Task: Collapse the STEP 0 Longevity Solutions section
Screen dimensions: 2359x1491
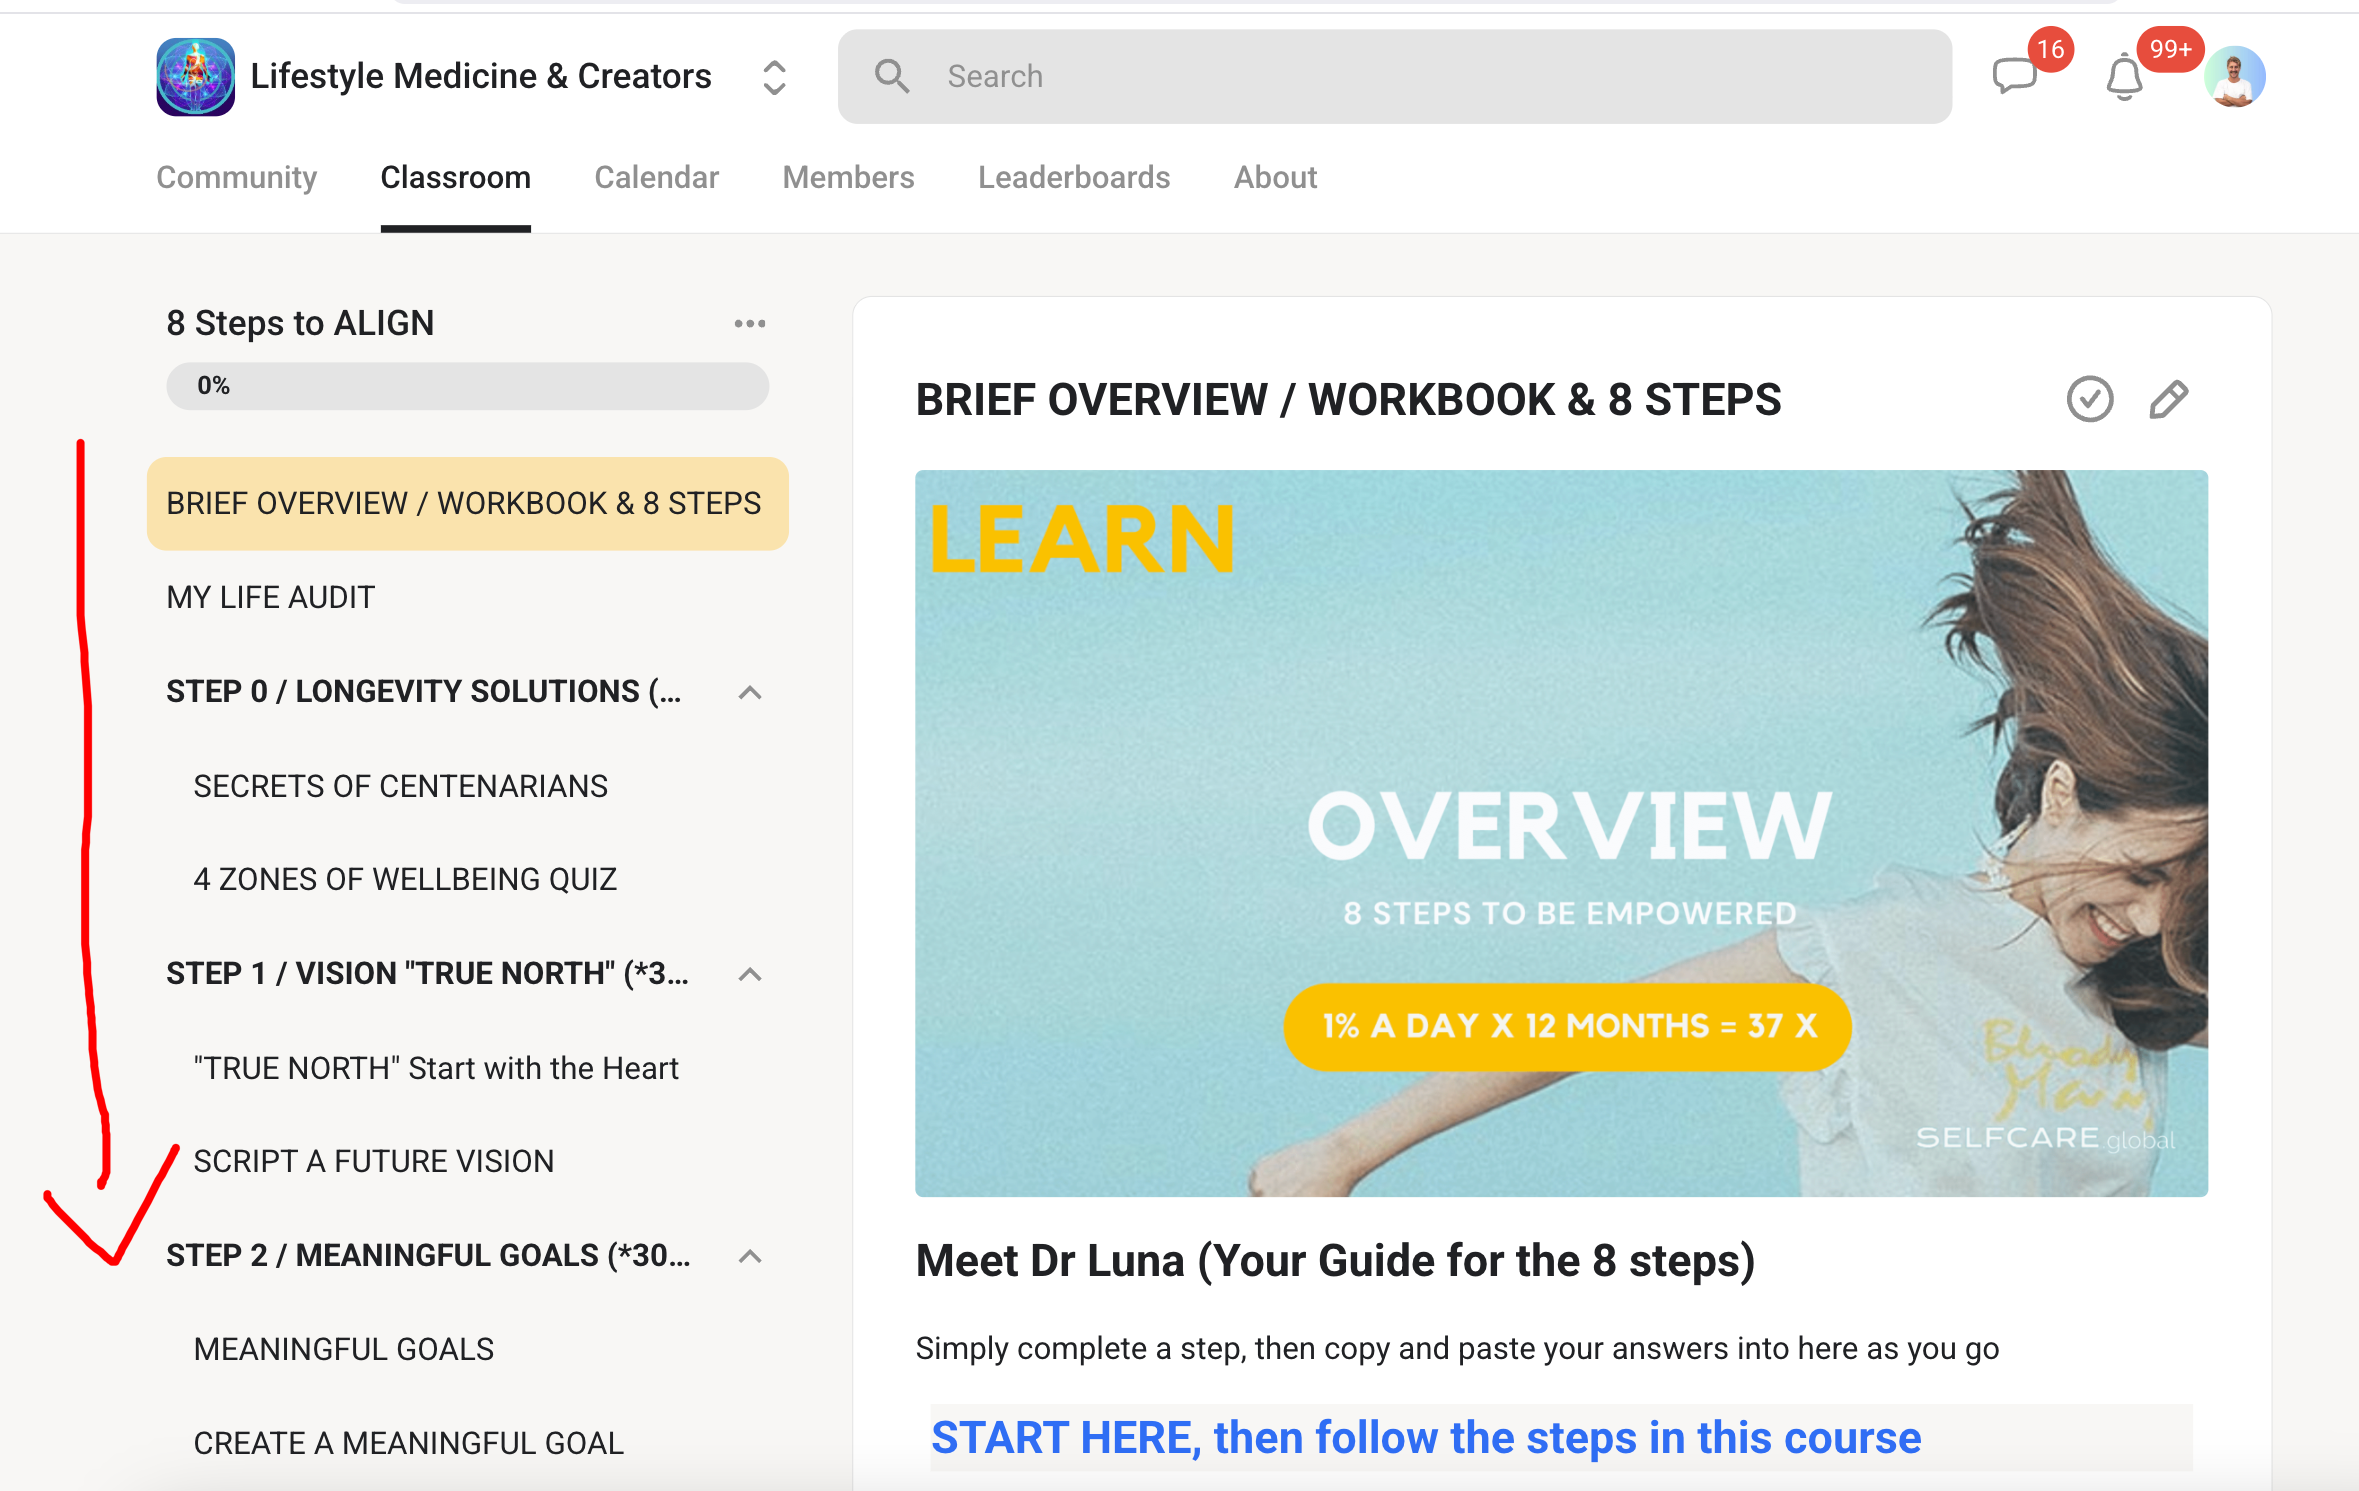Action: (x=749, y=692)
